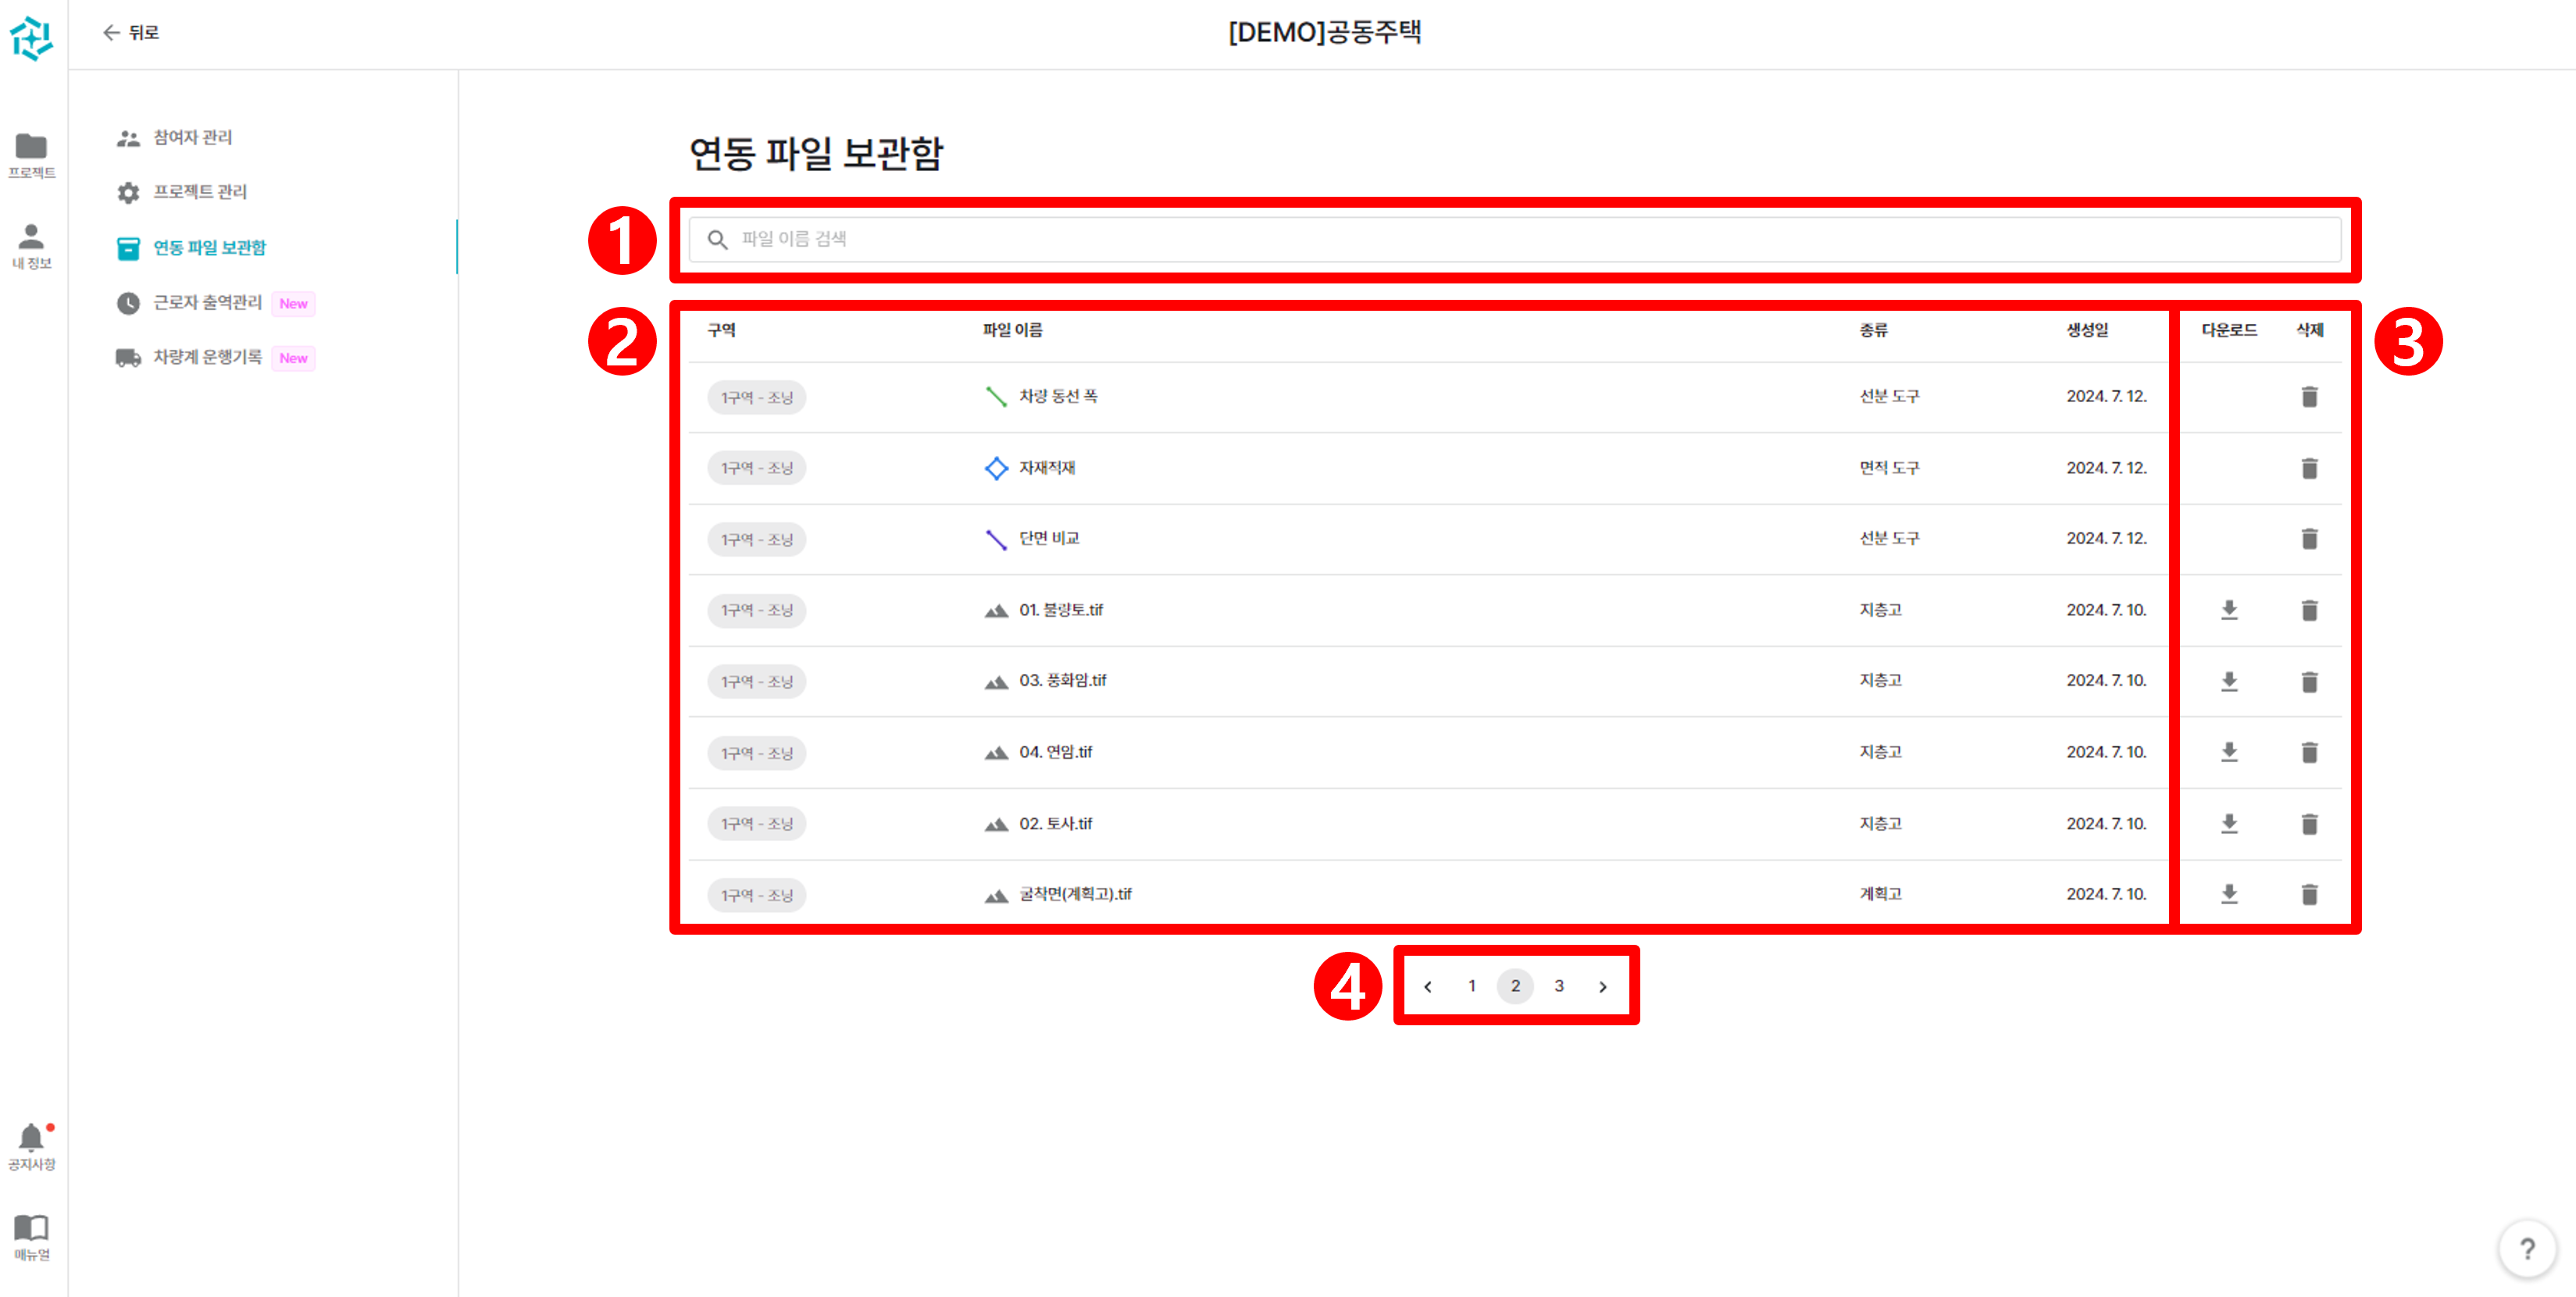Open 내 정보 profile icon in sidebar
This screenshot has width=2576, height=1297.
(x=32, y=239)
